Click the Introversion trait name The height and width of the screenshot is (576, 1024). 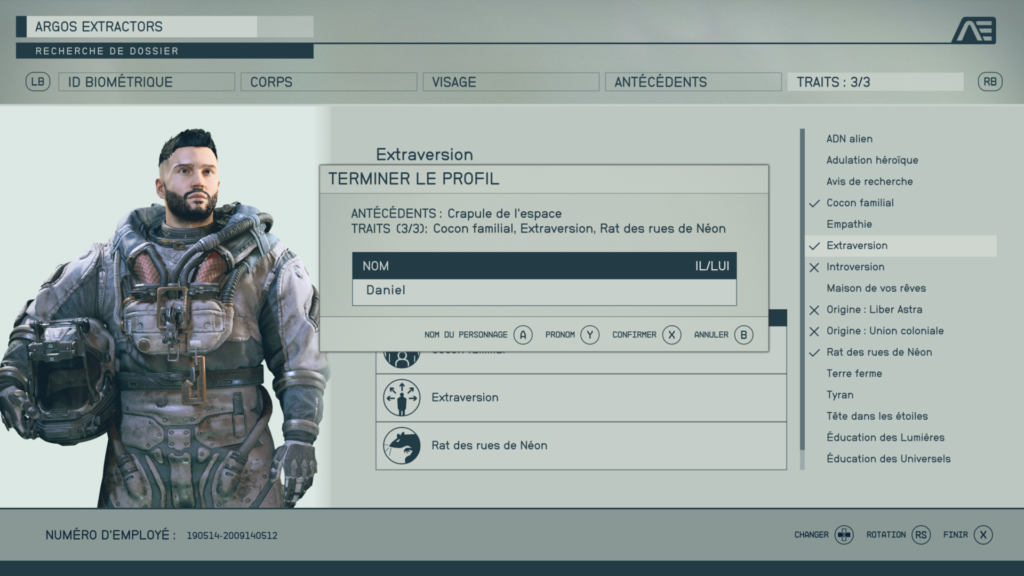[855, 267]
